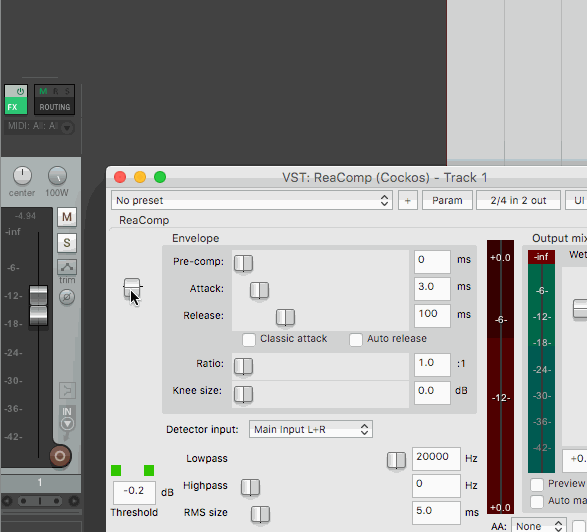Click the Ratio slider handle
Screen dimensions: 587x532
click(x=243, y=366)
